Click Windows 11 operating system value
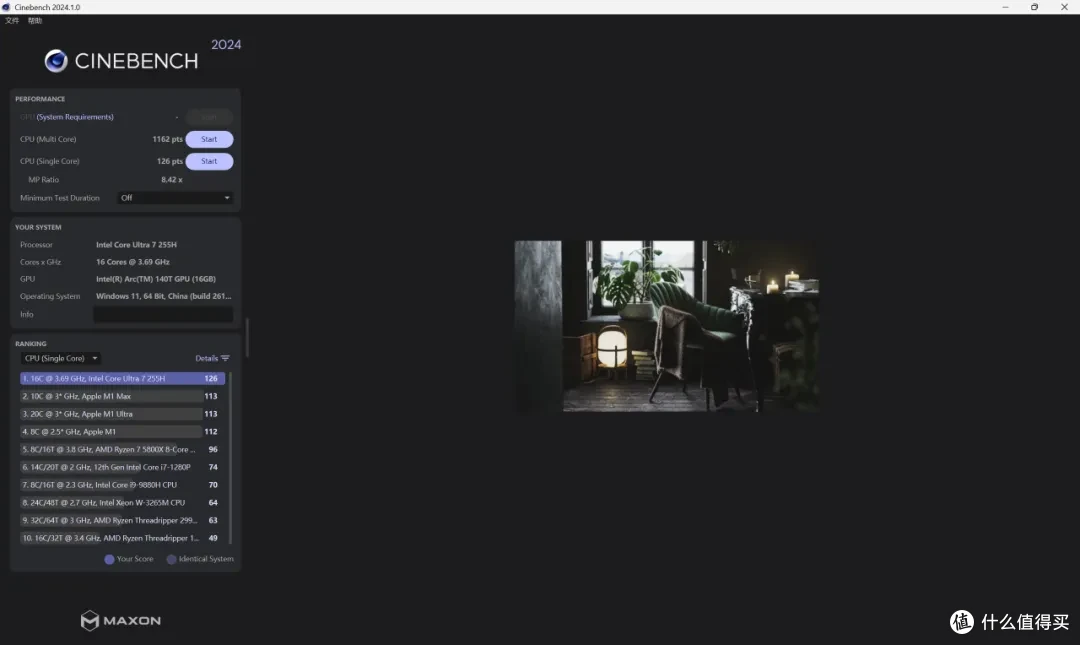Screen dimensions: 1080x645 coord(164,296)
